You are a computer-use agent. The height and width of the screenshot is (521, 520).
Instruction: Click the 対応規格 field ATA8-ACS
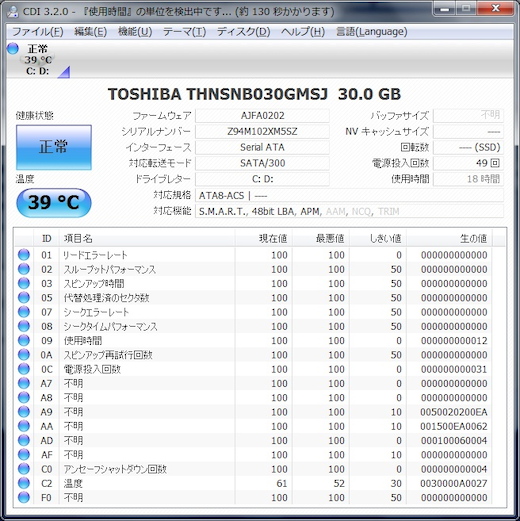(349, 195)
